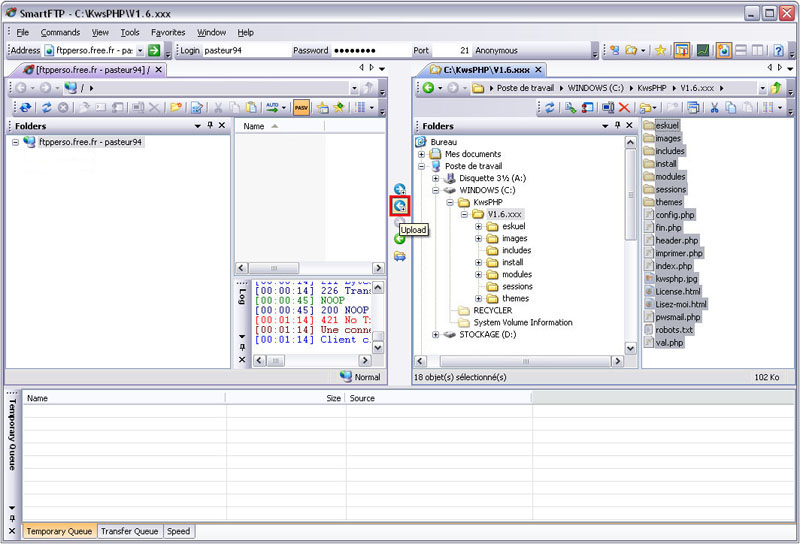Open the Tools menu
The width and height of the screenshot is (800, 544).
coord(130,33)
